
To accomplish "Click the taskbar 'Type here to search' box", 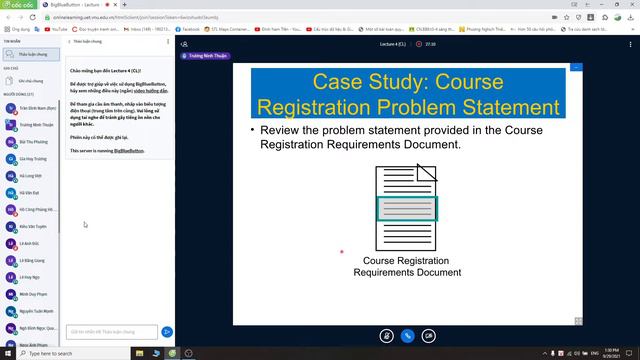I will pyautogui.click(x=73, y=353).
